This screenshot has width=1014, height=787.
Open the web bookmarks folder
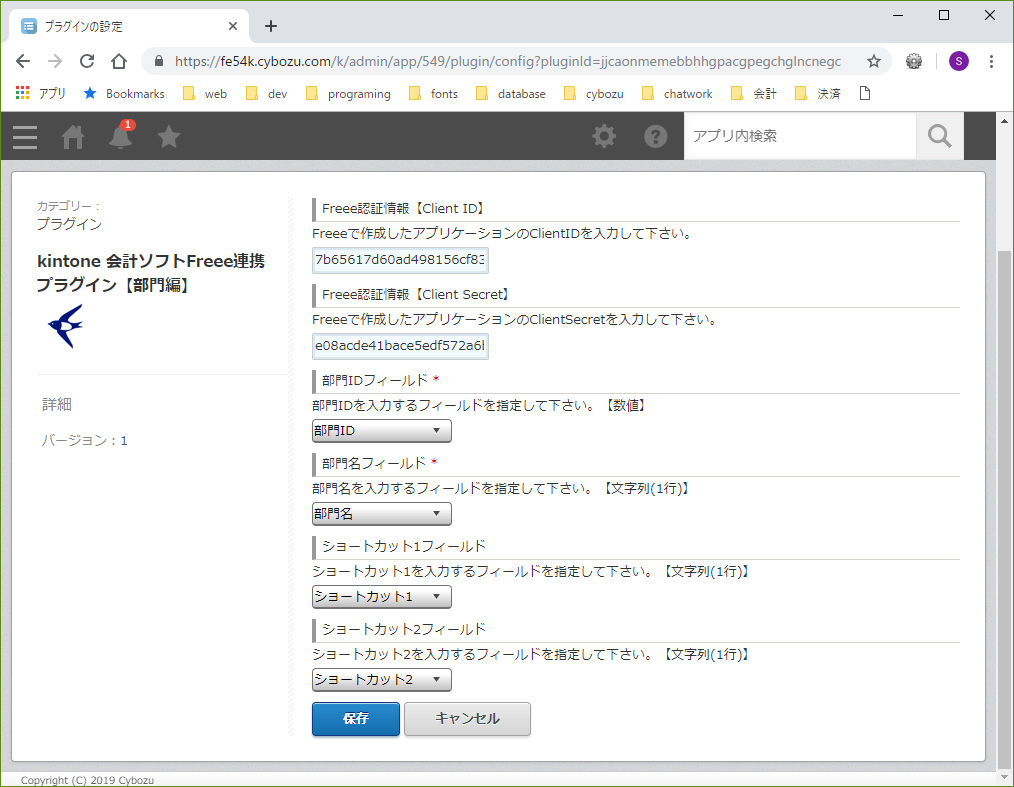point(205,94)
